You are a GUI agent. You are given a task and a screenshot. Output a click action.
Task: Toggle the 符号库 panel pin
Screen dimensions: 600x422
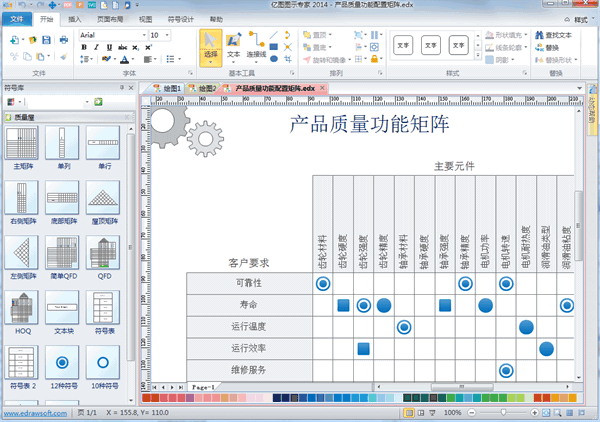click(122, 87)
